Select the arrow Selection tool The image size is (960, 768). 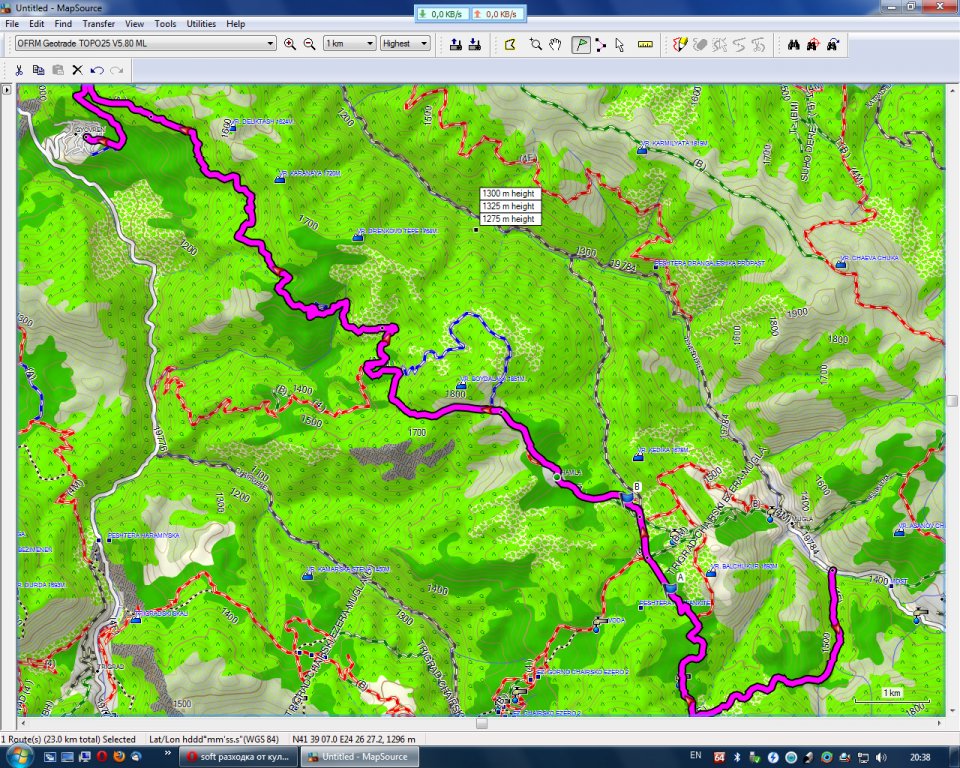point(620,44)
